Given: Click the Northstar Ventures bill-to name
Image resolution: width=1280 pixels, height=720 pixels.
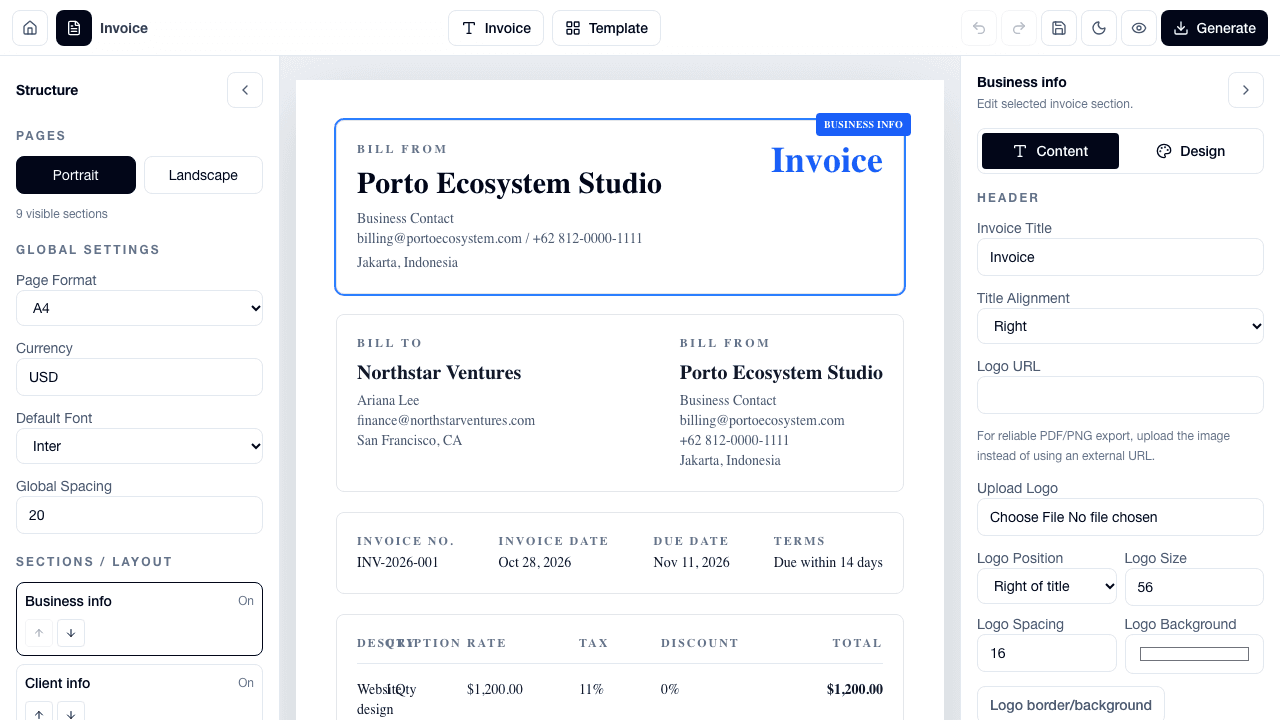Looking at the screenshot, I should 439,372.
